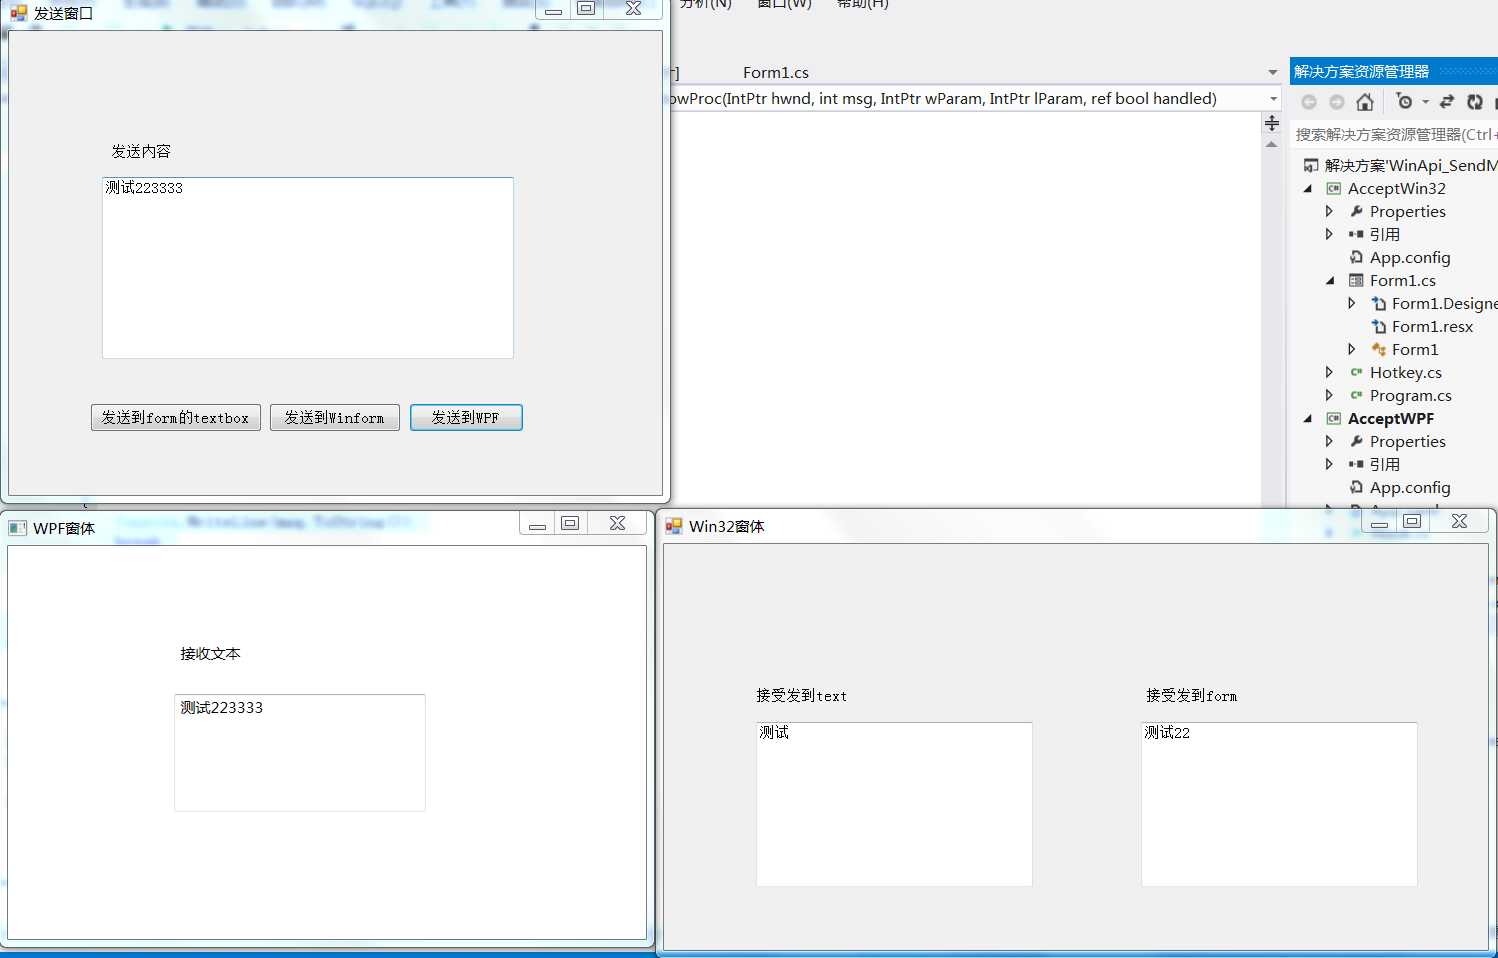The width and height of the screenshot is (1498, 958).
Task: Minimize the WPF窗体 window
Action: 537,523
